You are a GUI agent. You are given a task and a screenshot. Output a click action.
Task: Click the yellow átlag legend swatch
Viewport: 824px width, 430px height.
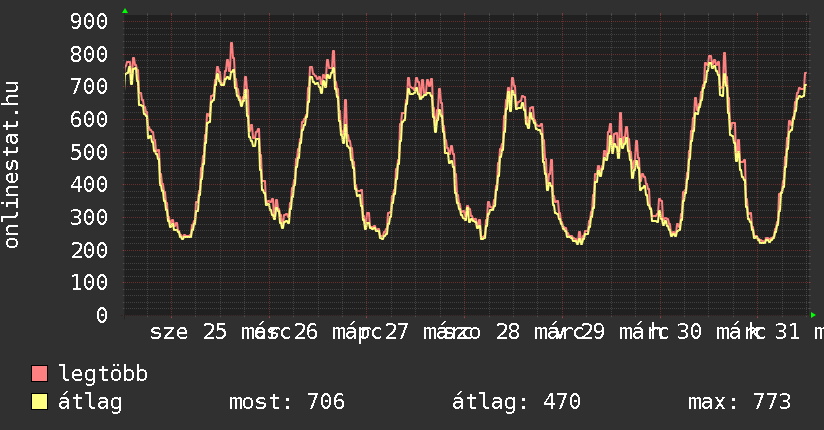[x=40, y=402]
